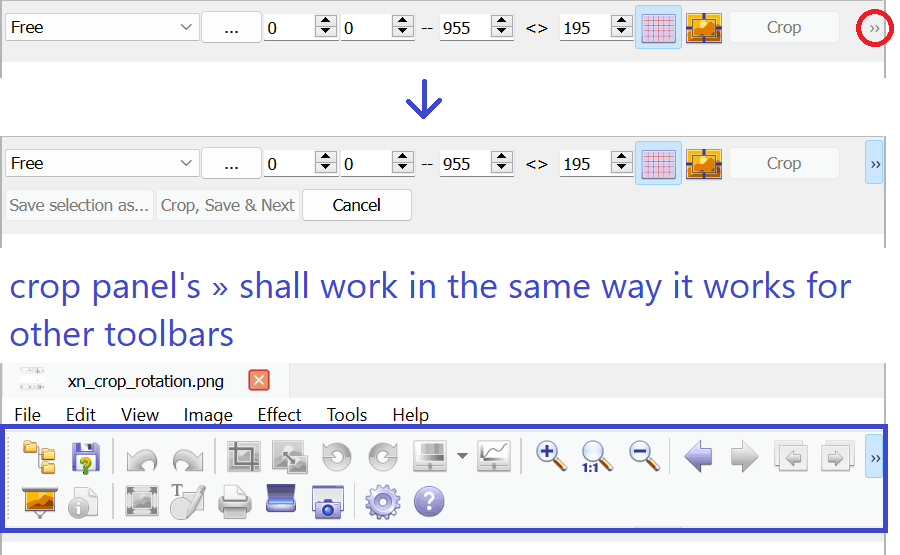Click the '...' button above Crop, Save & Next
This screenshot has height=555, width=900.
coord(231,163)
